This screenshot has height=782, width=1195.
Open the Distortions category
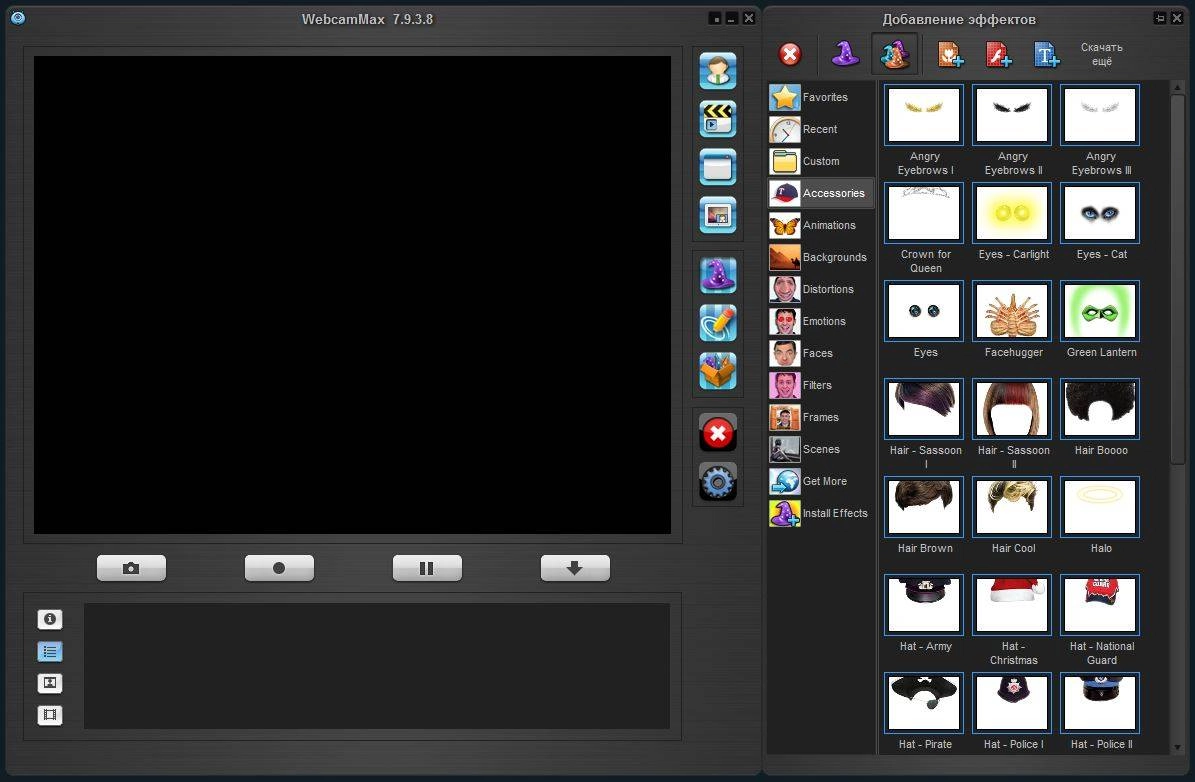pyautogui.click(x=821, y=290)
